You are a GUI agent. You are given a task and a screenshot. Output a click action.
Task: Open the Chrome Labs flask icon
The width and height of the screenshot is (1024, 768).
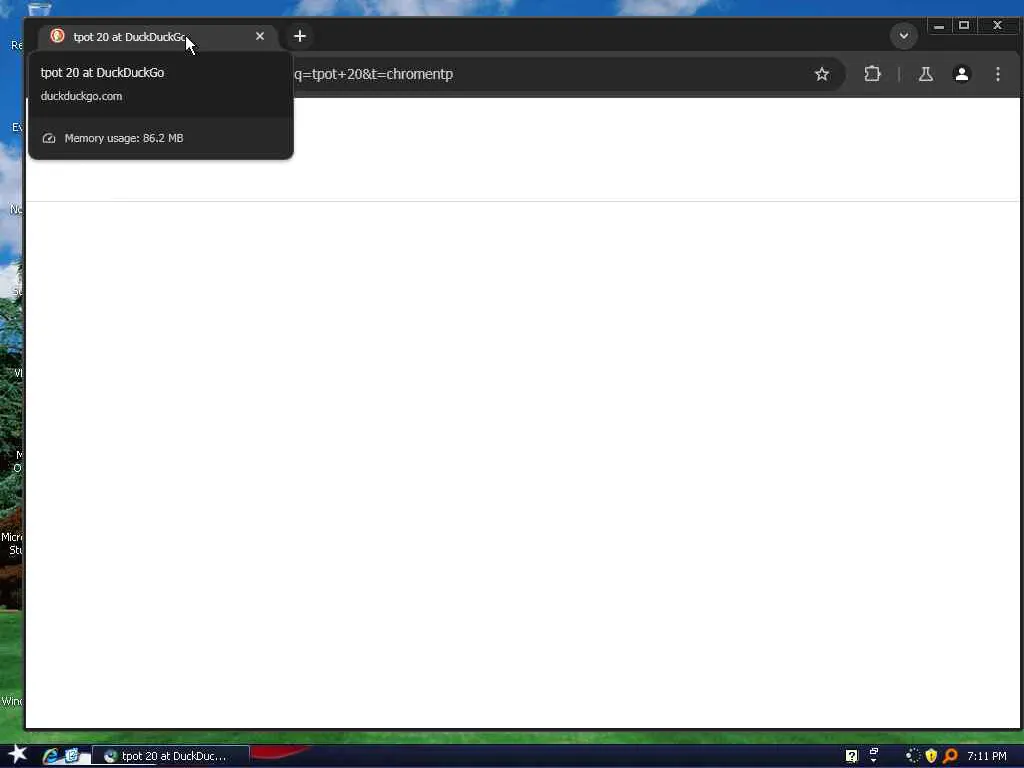[x=925, y=74]
